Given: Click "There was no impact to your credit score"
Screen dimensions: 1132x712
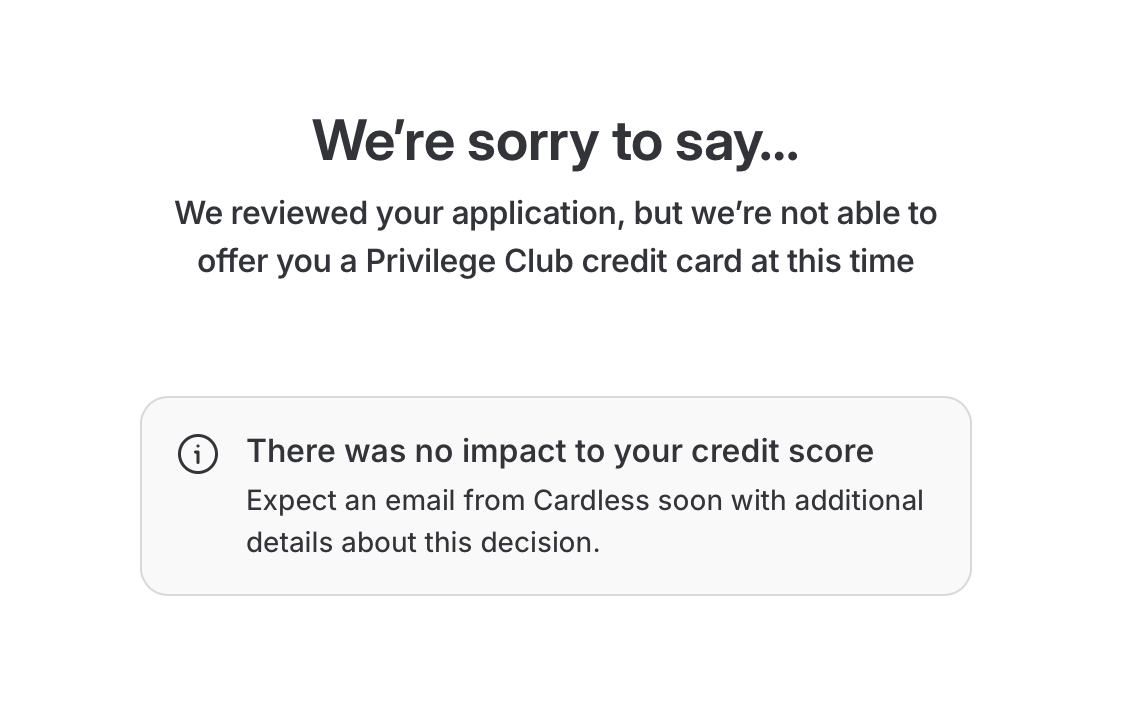Looking at the screenshot, I should [560, 451].
